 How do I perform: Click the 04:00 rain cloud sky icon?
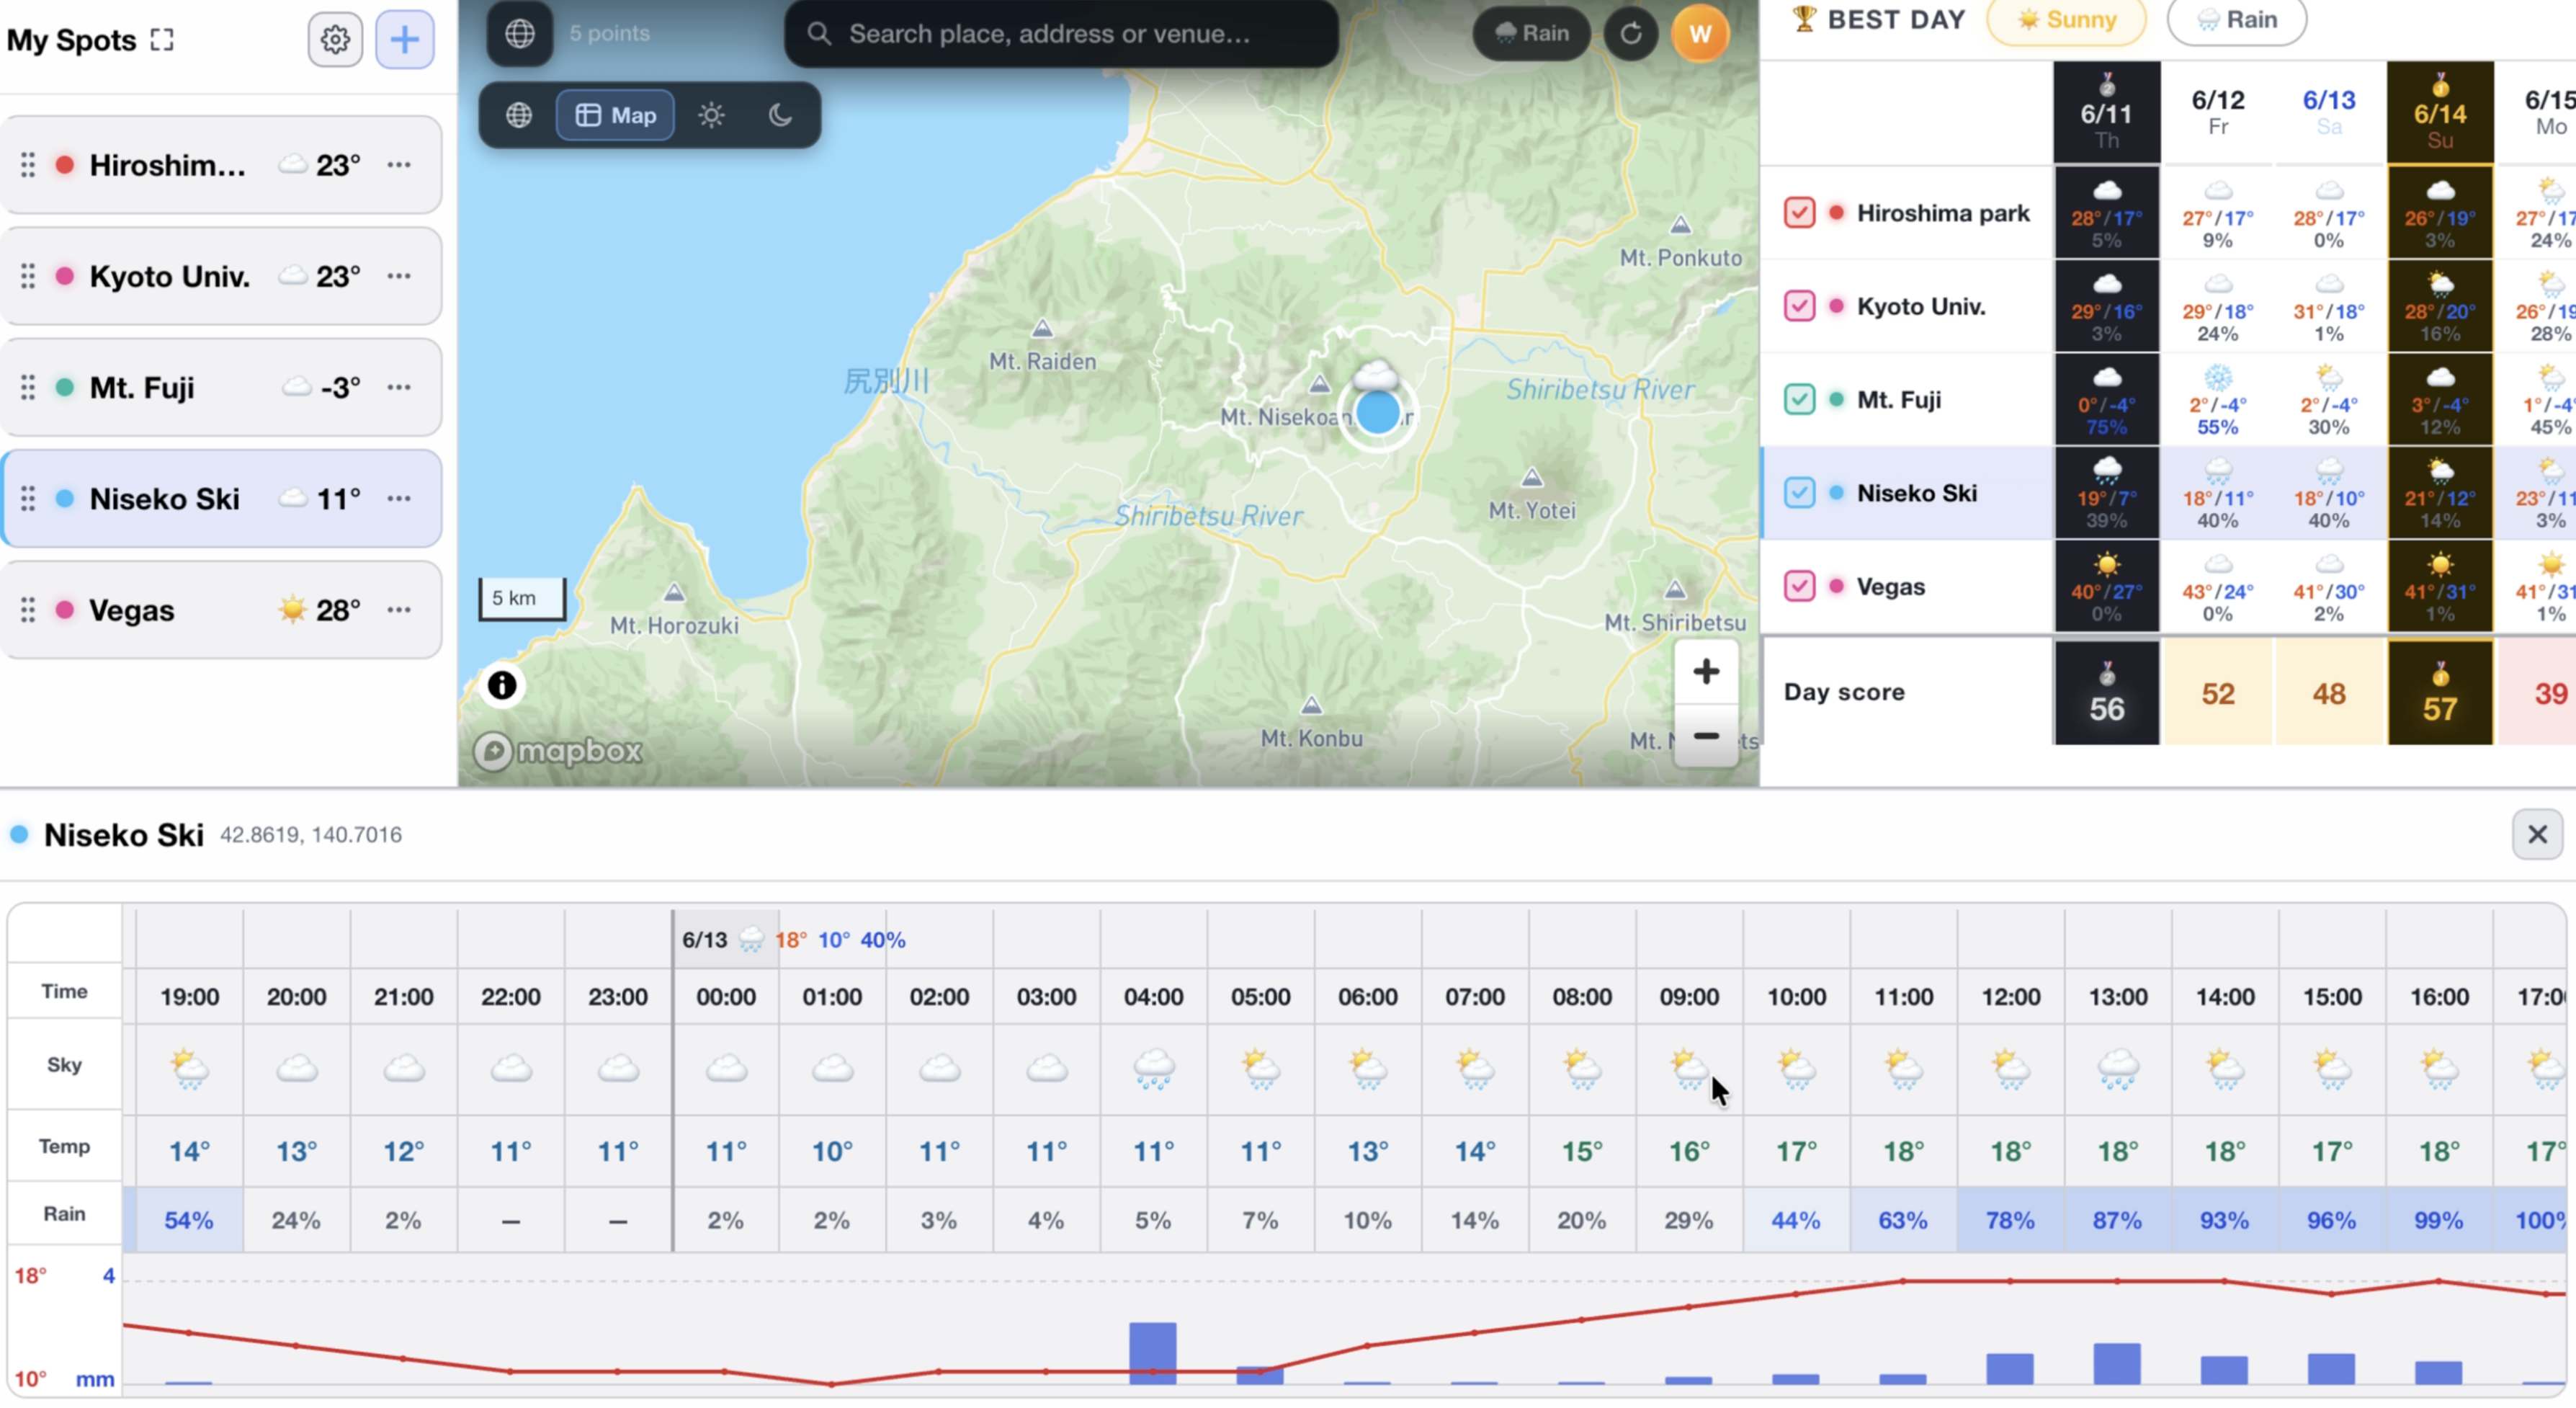point(1153,1068)
